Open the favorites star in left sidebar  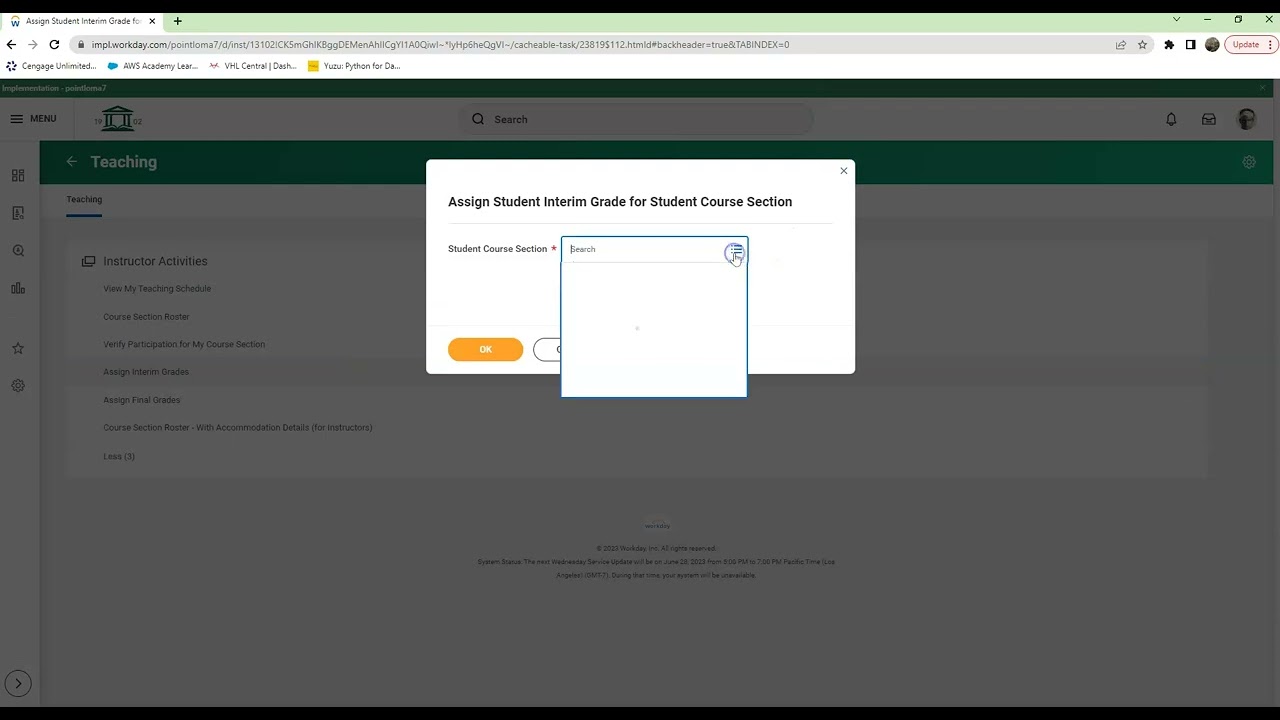coord(18,348)
